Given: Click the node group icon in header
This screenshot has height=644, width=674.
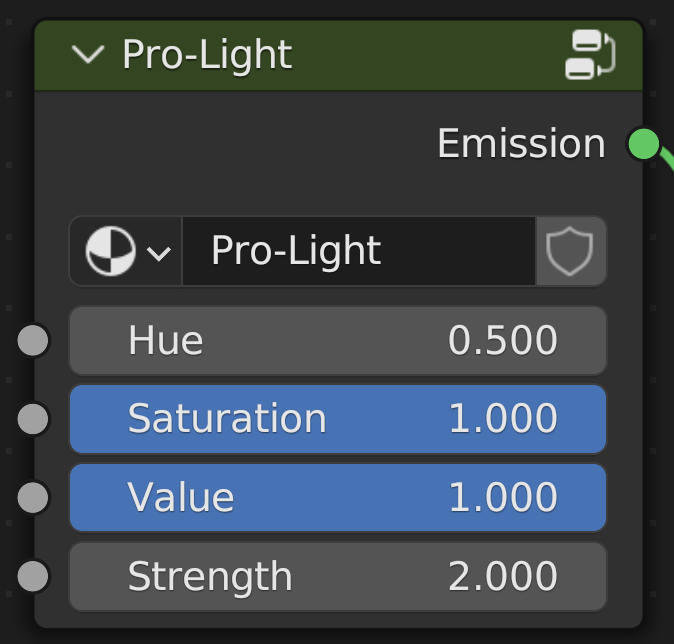Looking at the screenshot, I should pos(589,55).
